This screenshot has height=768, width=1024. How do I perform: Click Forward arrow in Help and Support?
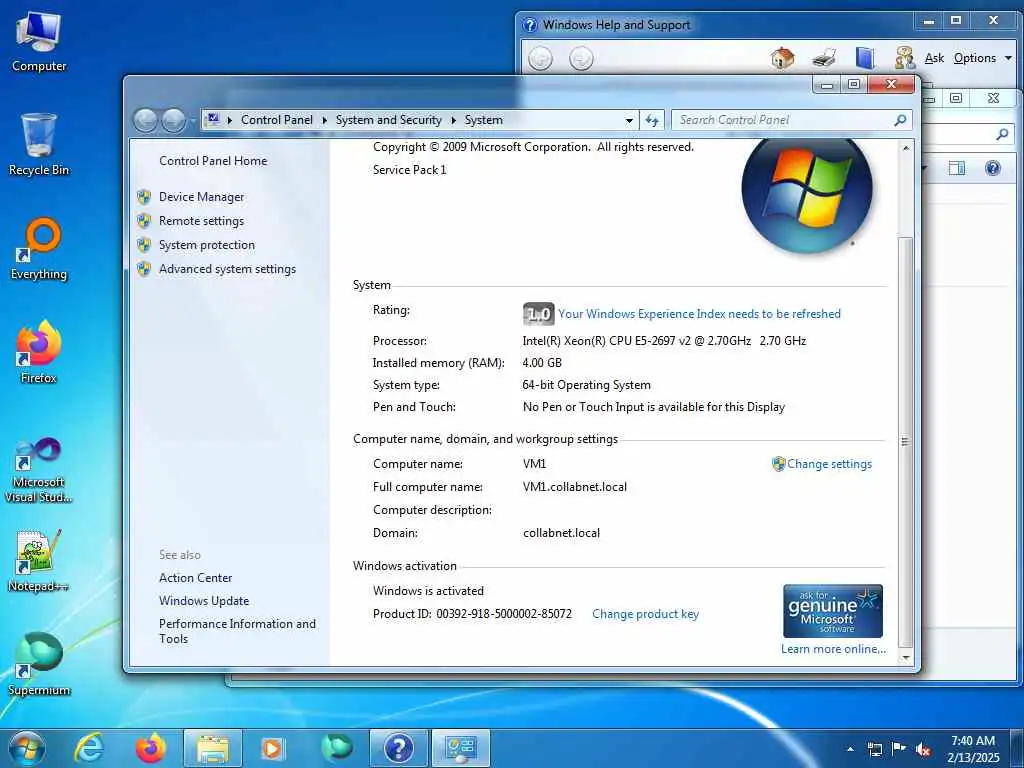(581, 59)
